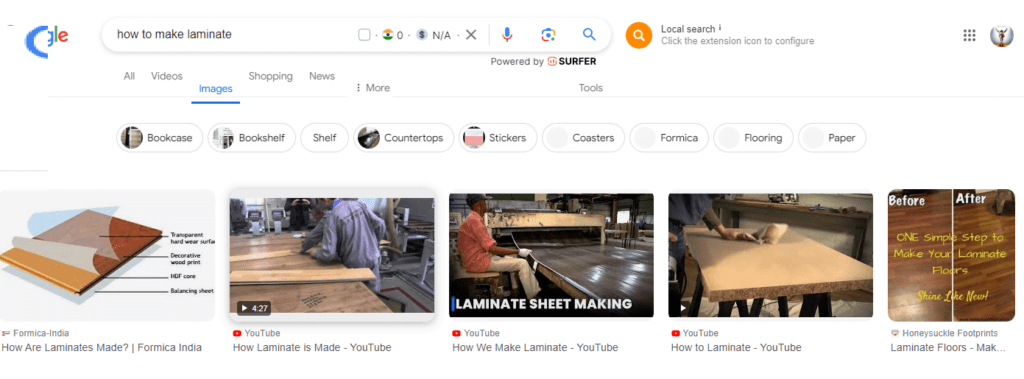Tick the Surfer checkbox in search bar
Screen dimensions: 1024x379
click(x=364, y=35)
